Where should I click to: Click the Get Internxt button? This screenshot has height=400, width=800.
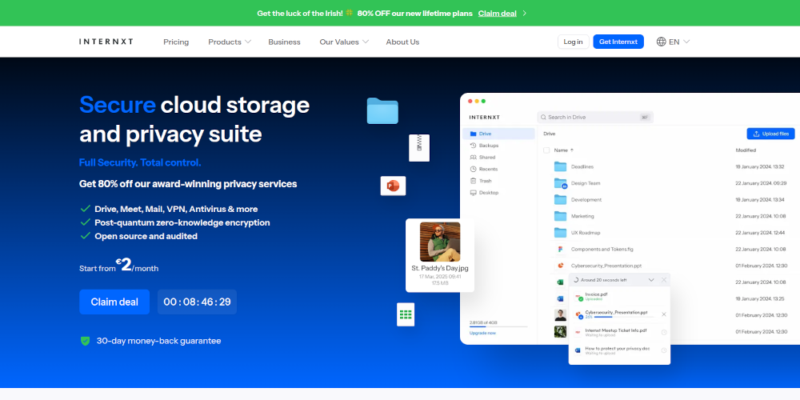618,42
